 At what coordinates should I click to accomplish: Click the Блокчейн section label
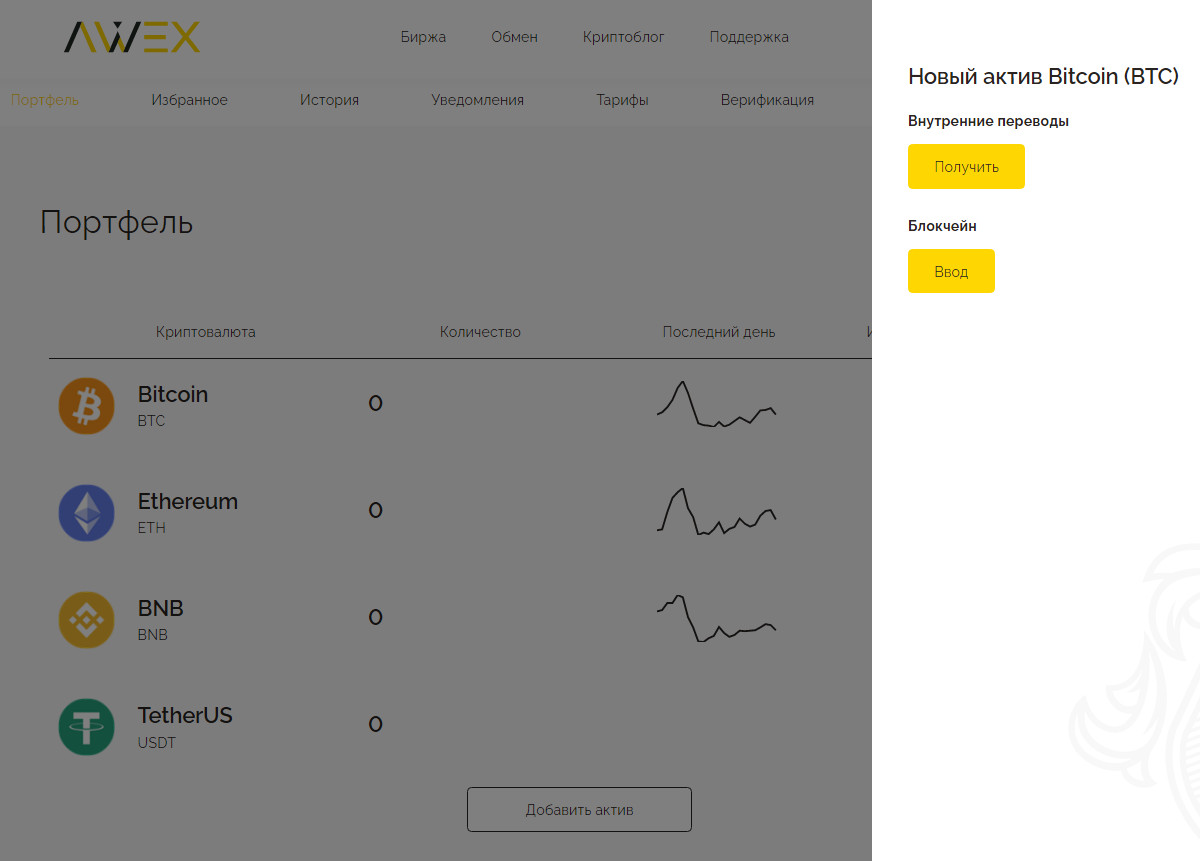(x=942, y=226)
